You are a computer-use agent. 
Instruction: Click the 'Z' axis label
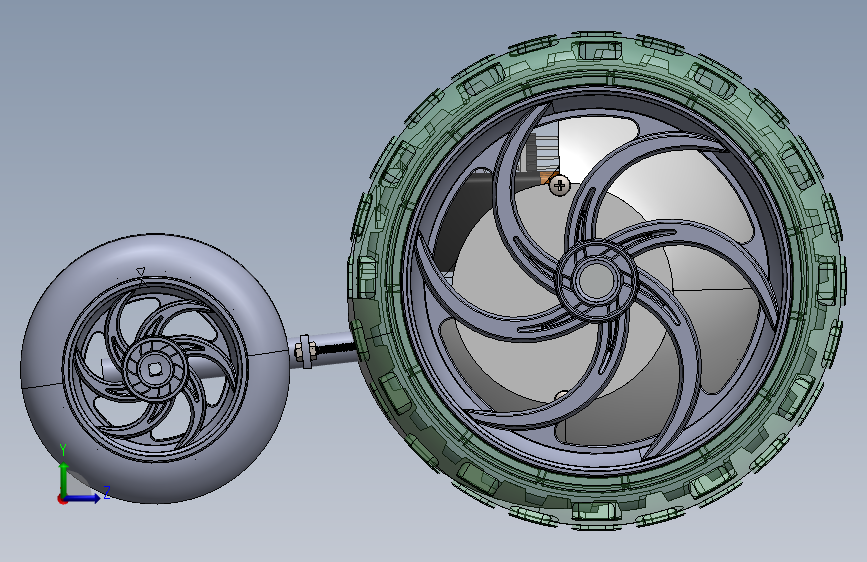[107, 492]
